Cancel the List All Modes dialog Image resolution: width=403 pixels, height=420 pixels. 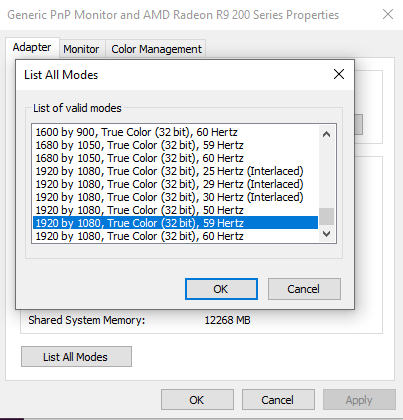304,289
